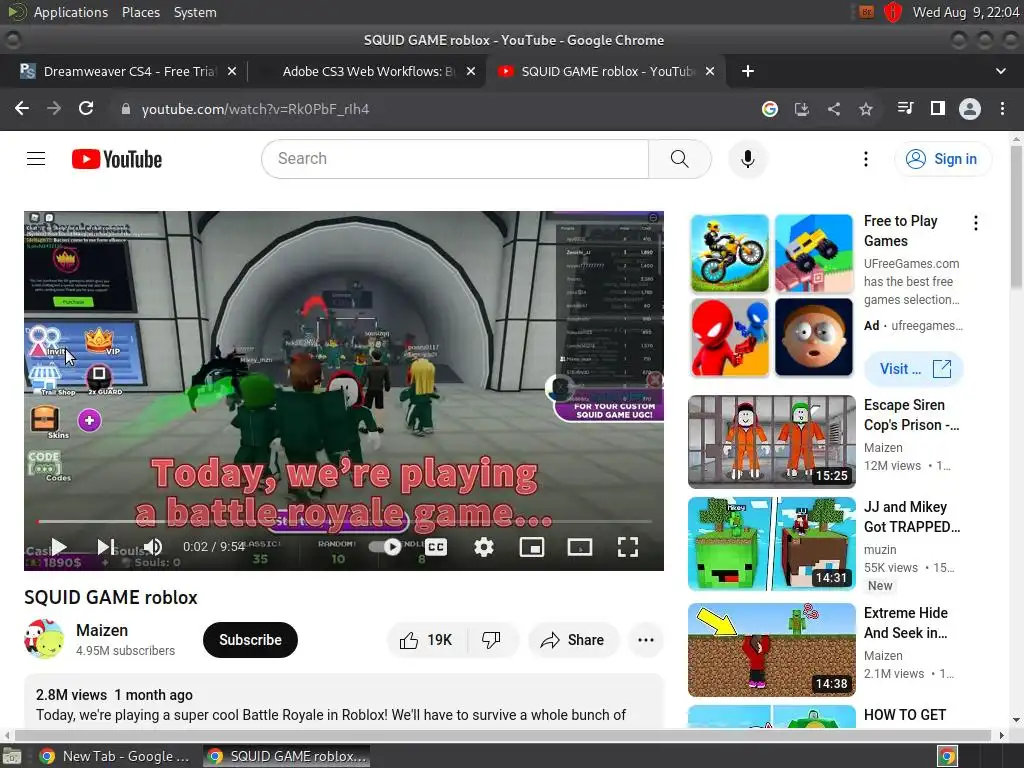Image resolution: width=1024 pixels, height=768 pixels.
Task: Open the System menu
Action: tap(195, 12)
